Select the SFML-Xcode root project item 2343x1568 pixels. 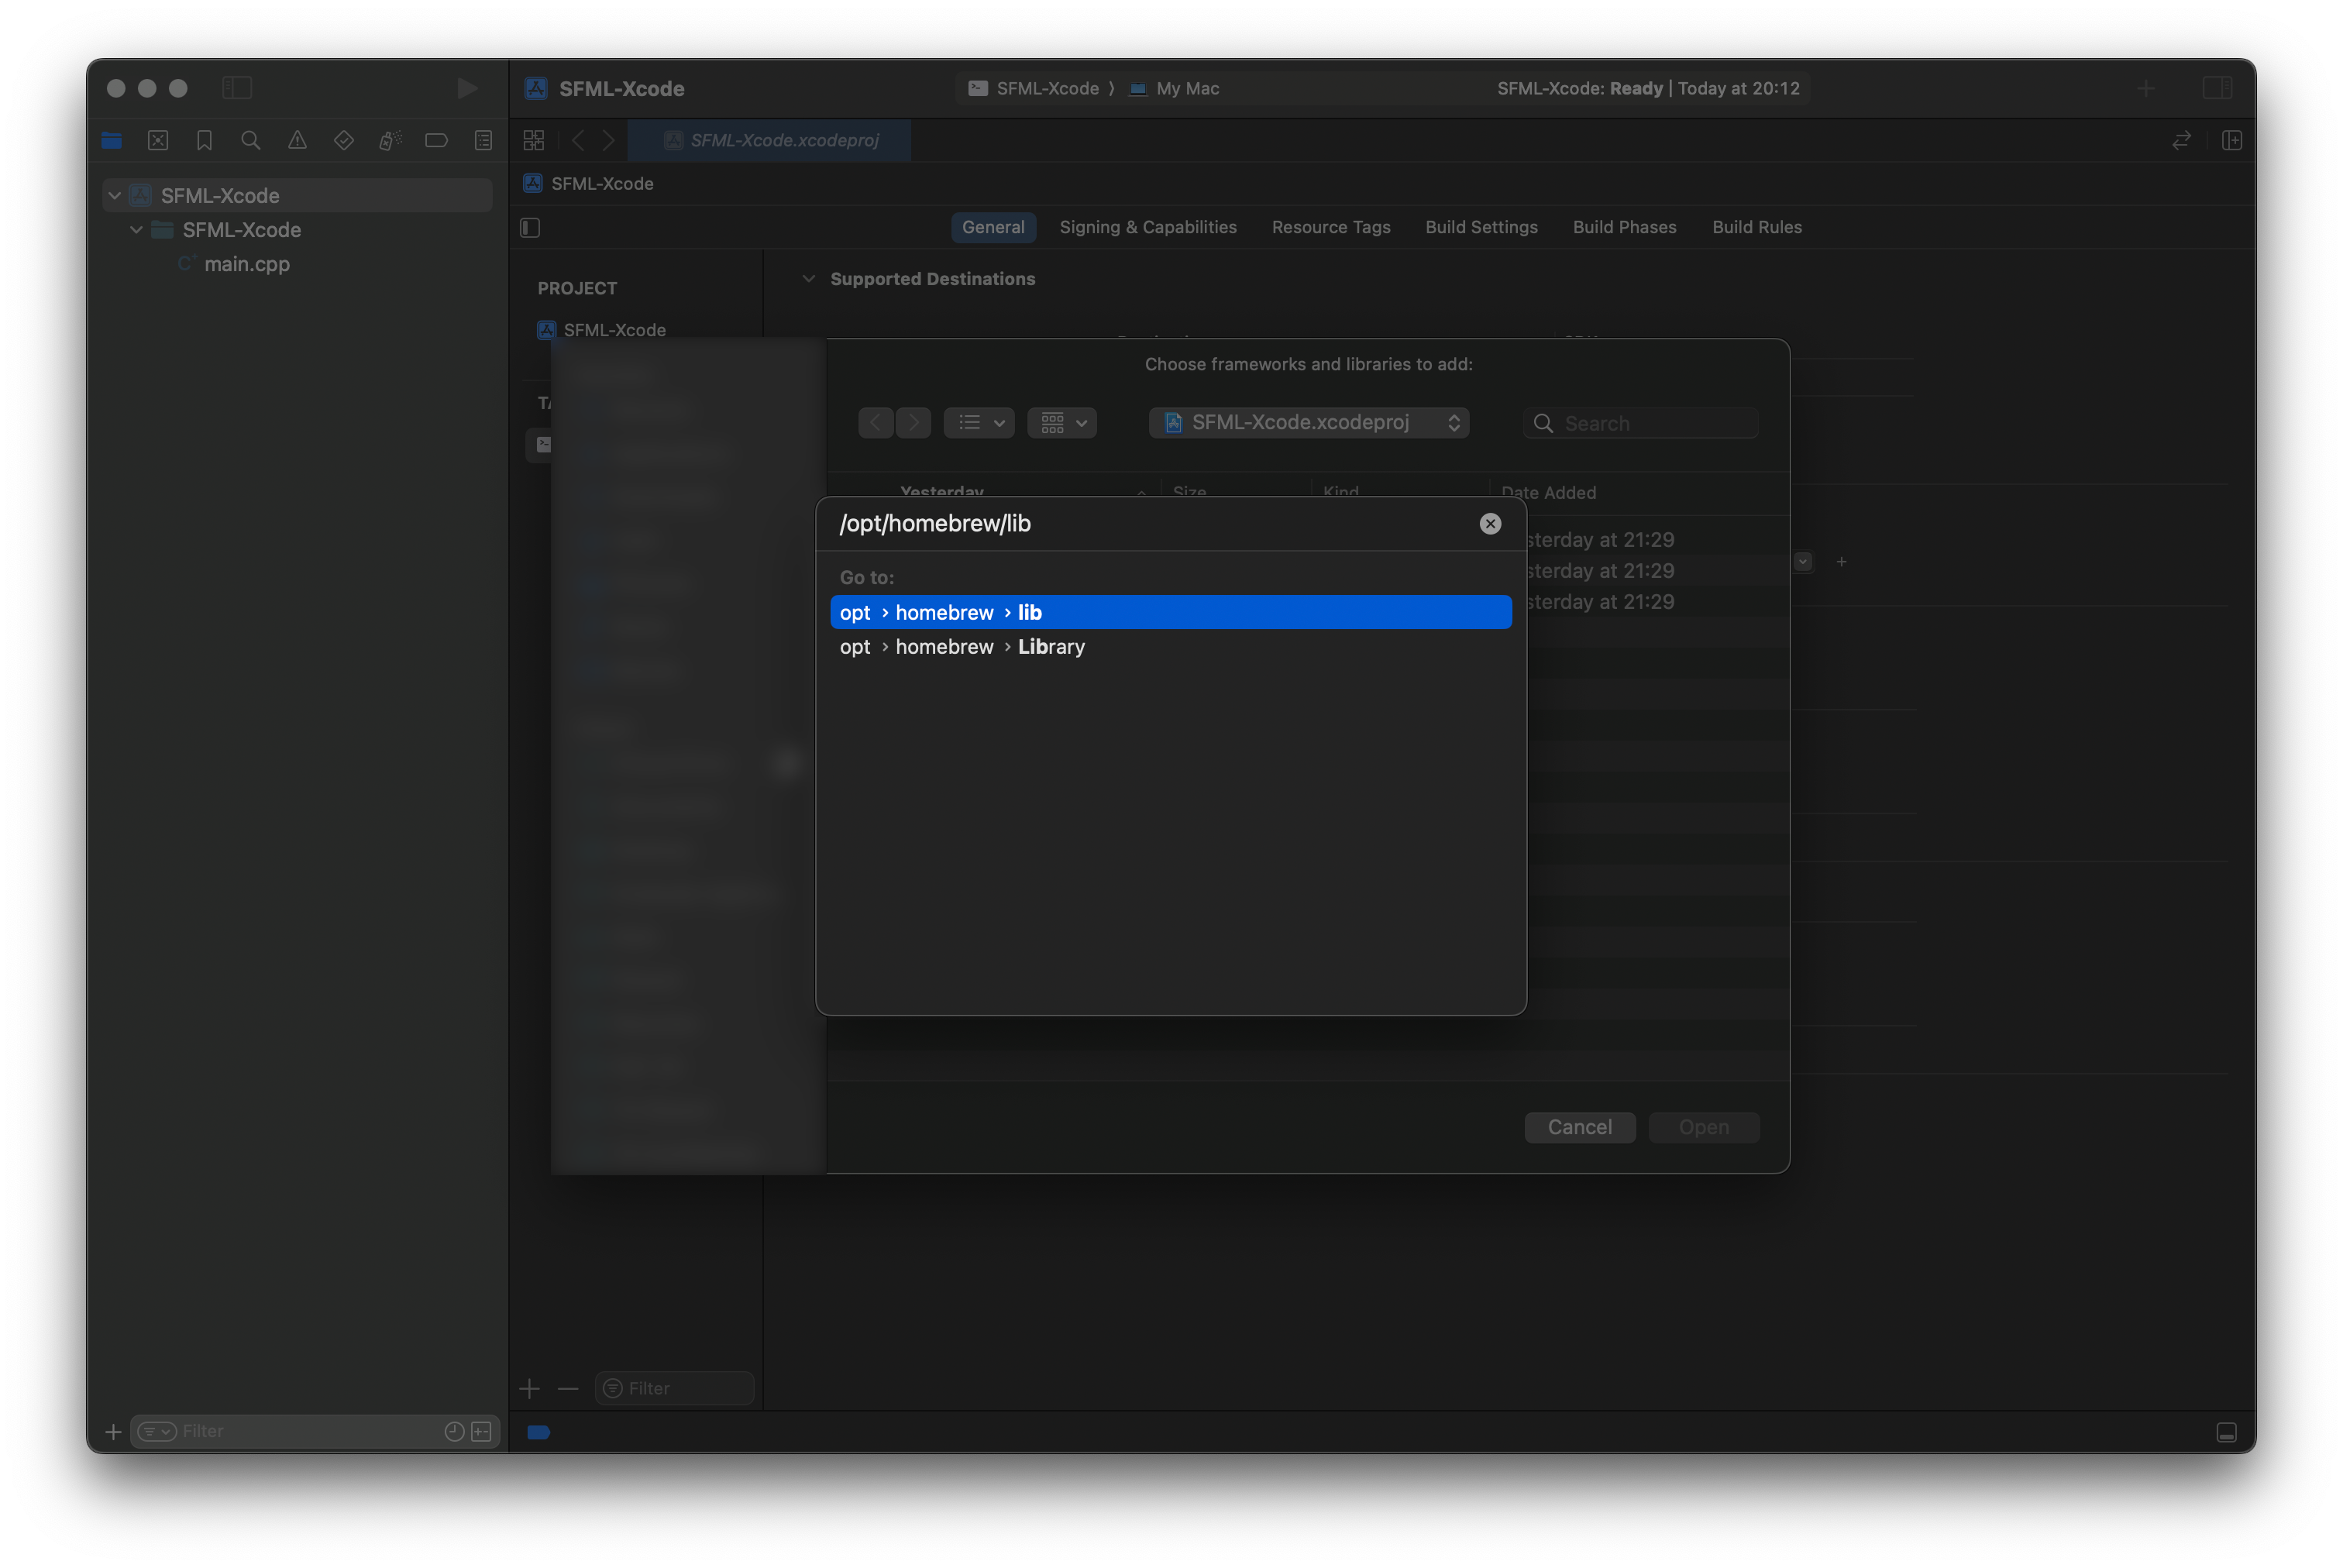click(298, 195)
